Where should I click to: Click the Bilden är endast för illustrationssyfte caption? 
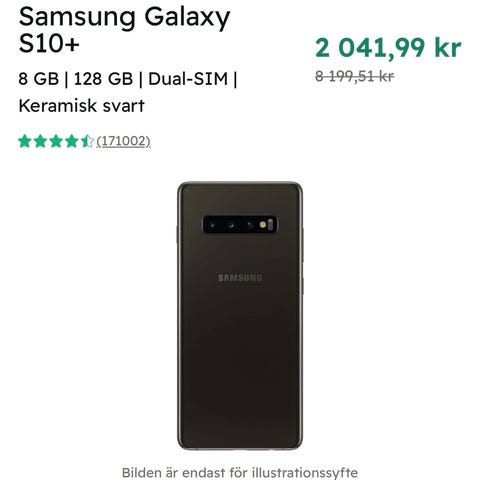[x=240, y=472]
